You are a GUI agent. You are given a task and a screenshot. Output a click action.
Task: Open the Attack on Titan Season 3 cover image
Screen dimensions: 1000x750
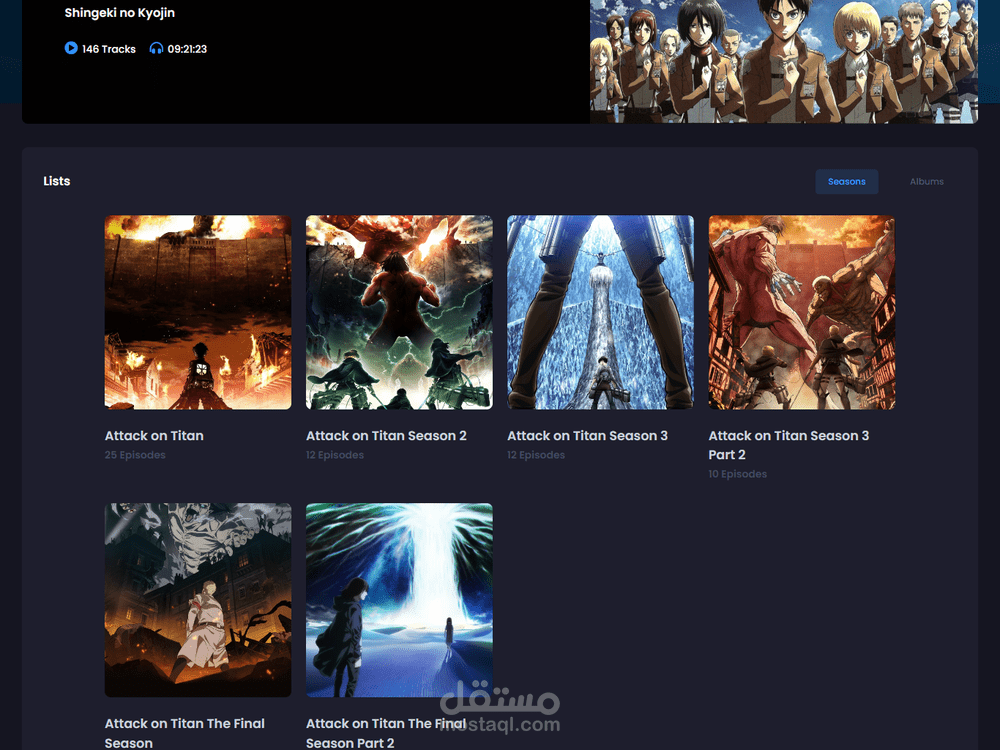600,312
